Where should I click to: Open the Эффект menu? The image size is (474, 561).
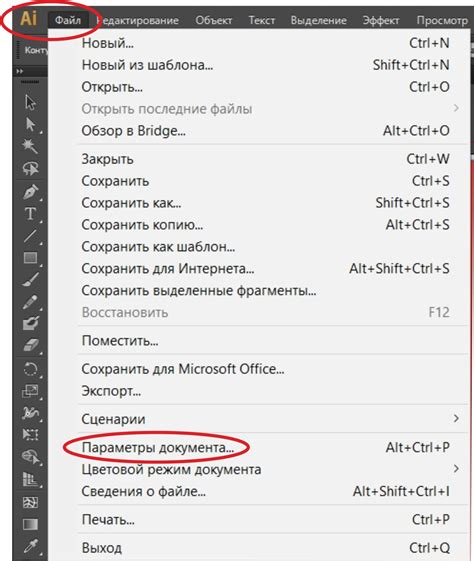tap(381, 20)
